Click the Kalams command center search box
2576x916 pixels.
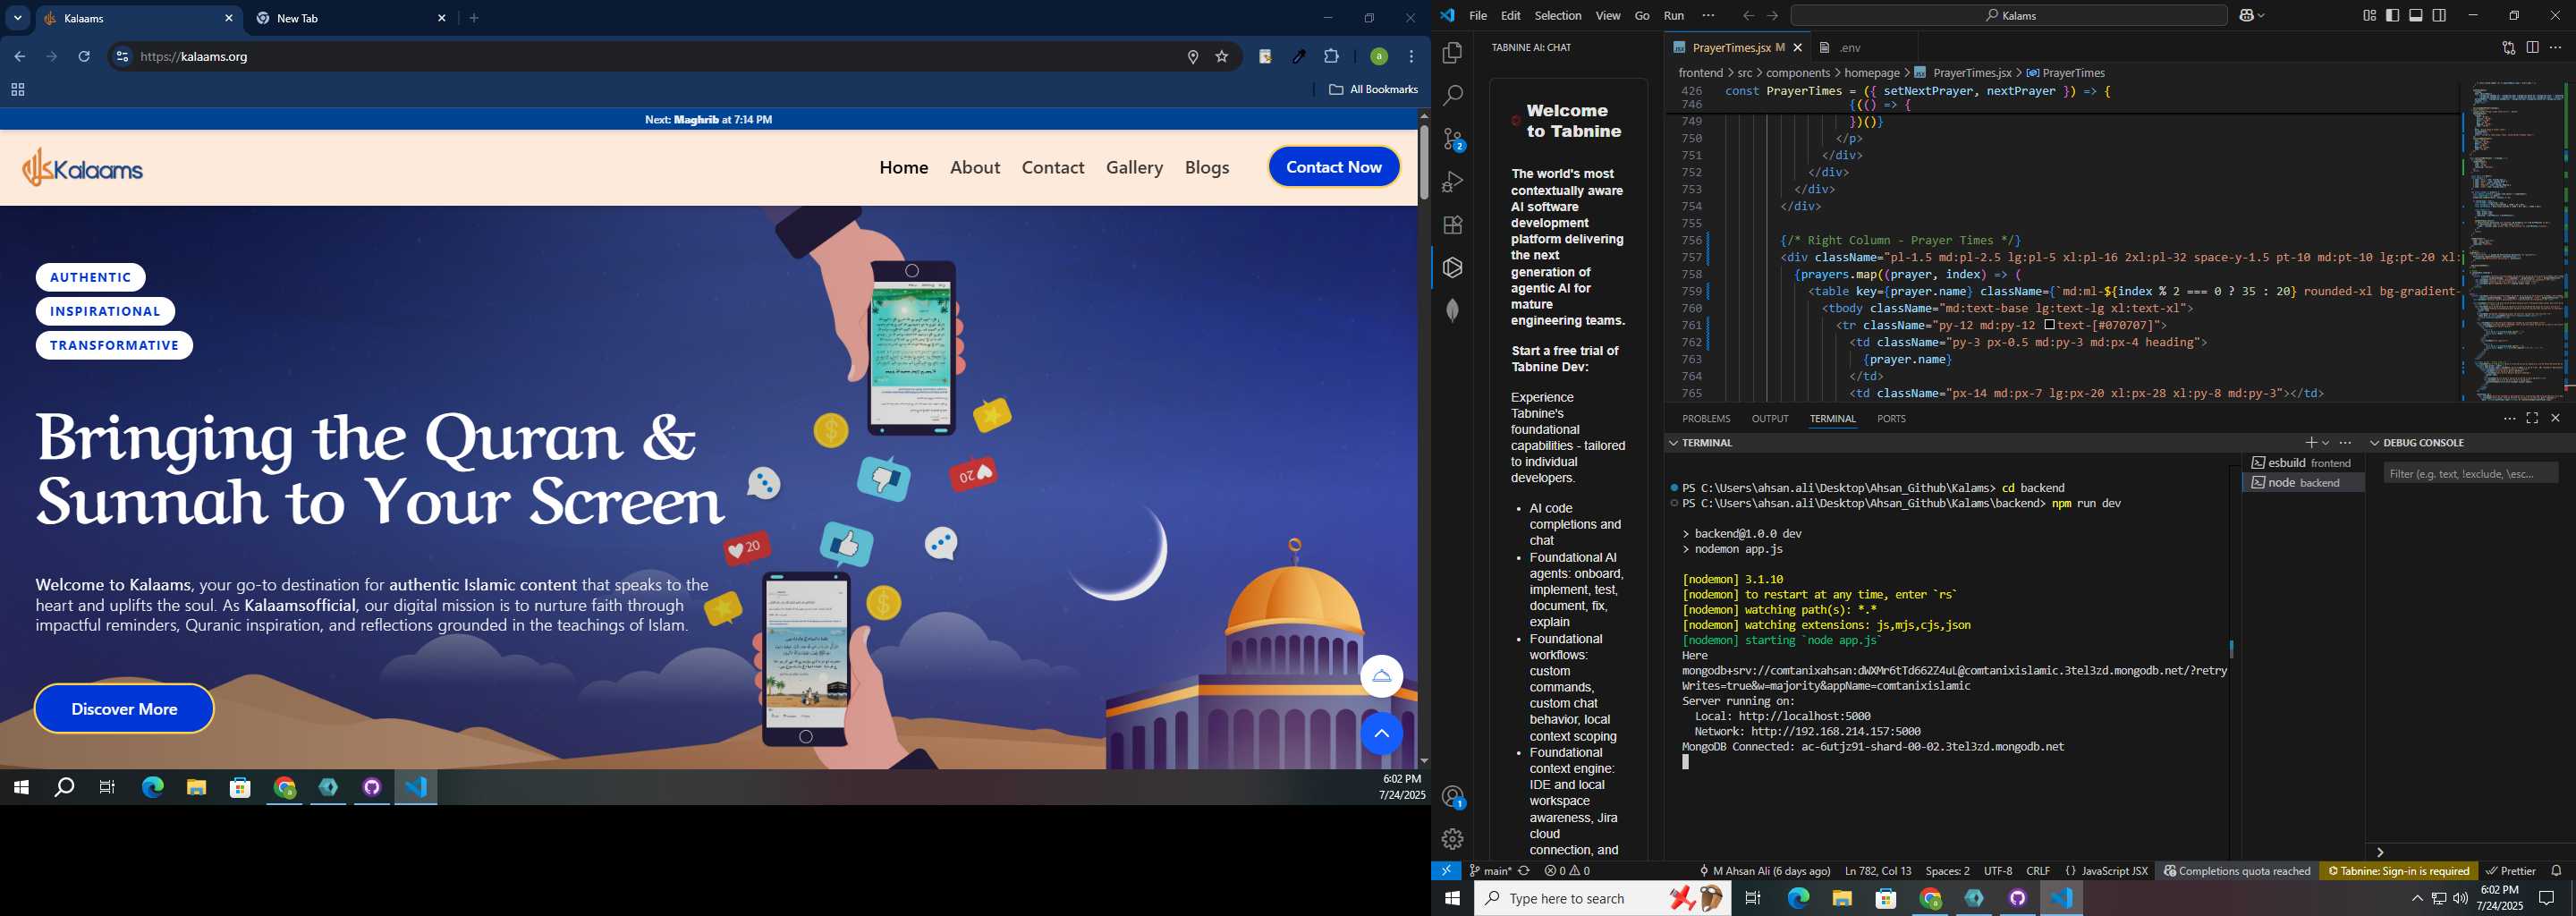[2008, 16]
